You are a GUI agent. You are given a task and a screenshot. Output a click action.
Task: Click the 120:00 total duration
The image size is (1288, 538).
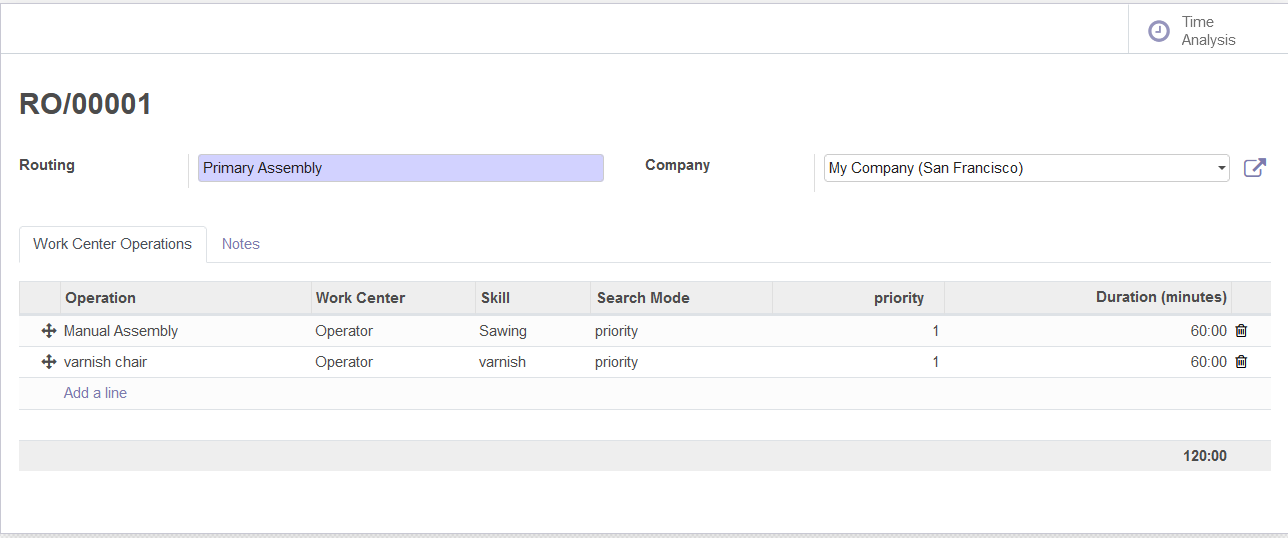coord(1205,456)
